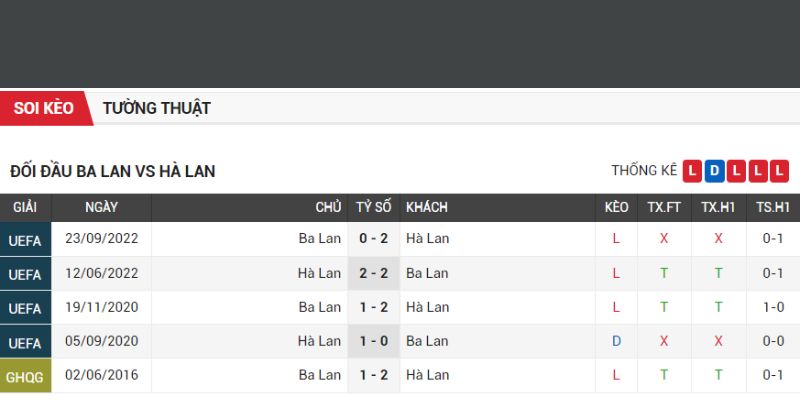Image resolution: width=800 pixels, height=400 pixels.
Task: Open the SOI KÈO tab
Action: click(x=44, y=108)
